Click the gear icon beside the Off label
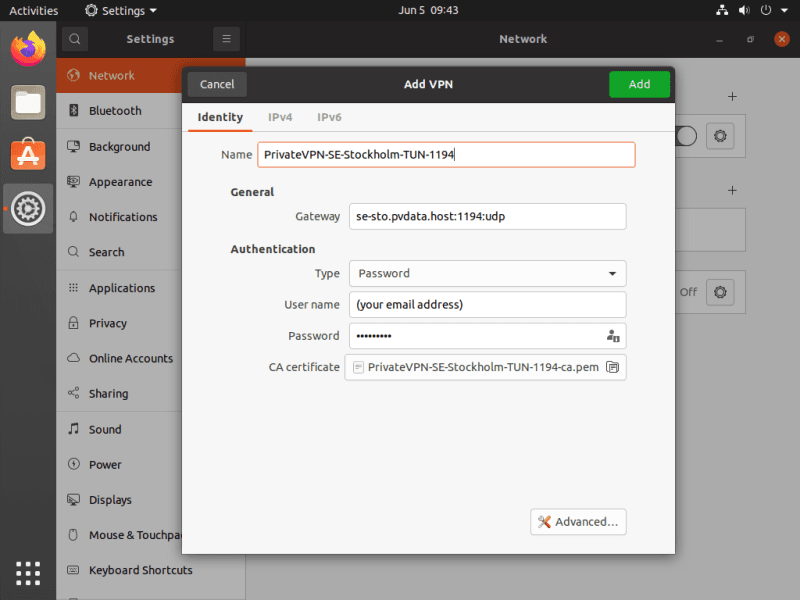 pos(720,292)
